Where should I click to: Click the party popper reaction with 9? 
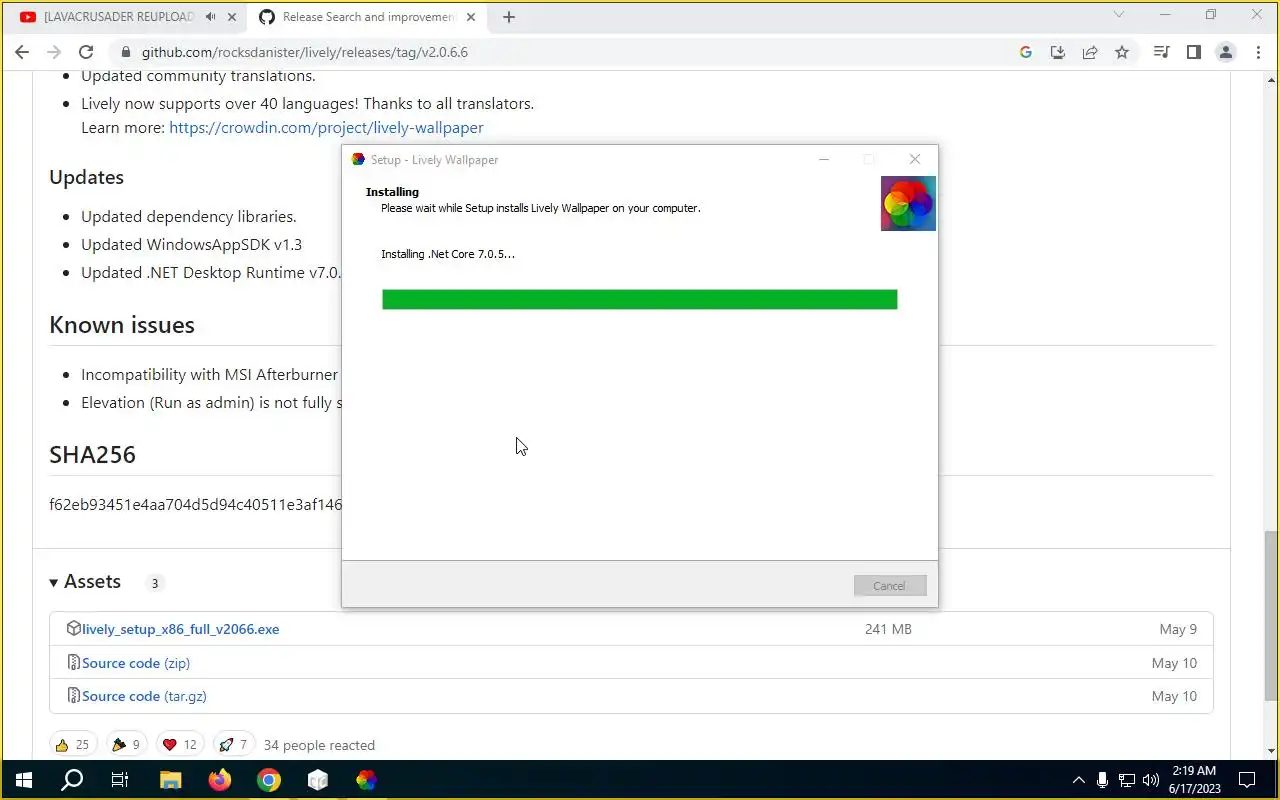tap(126, 745)
